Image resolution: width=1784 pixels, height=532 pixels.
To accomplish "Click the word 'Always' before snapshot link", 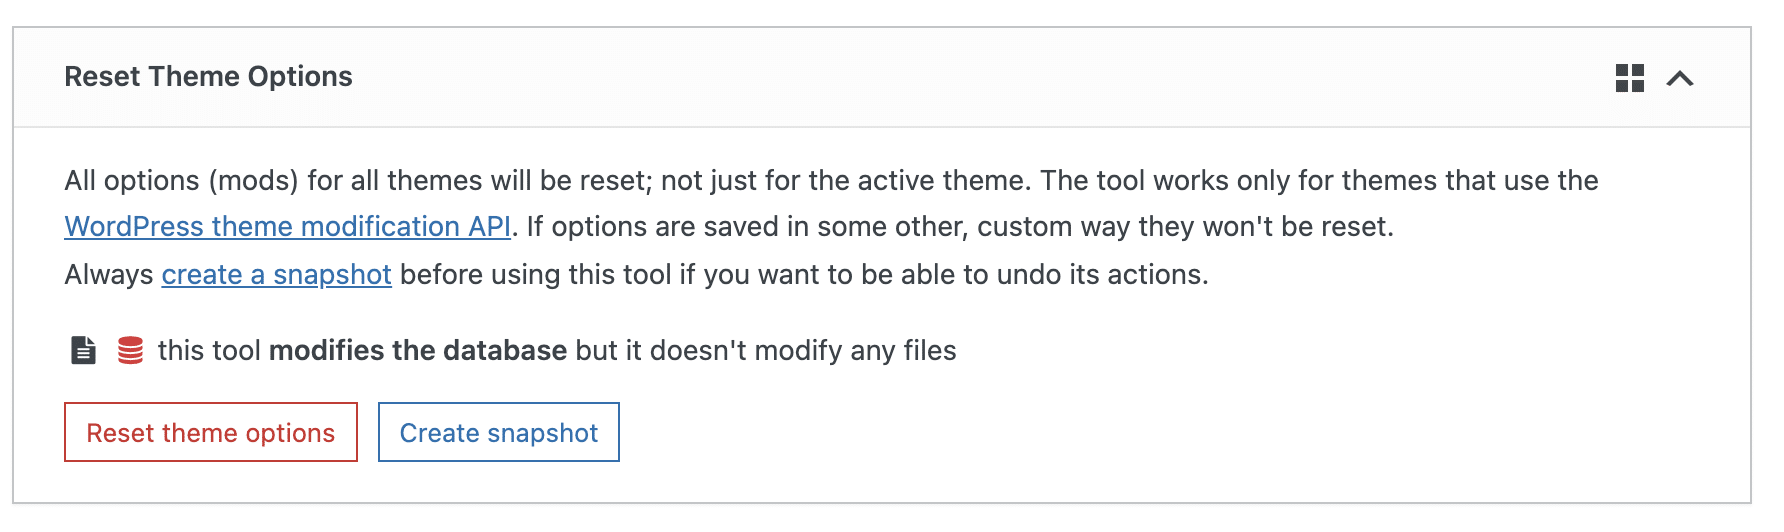I will tap(109, 274).
